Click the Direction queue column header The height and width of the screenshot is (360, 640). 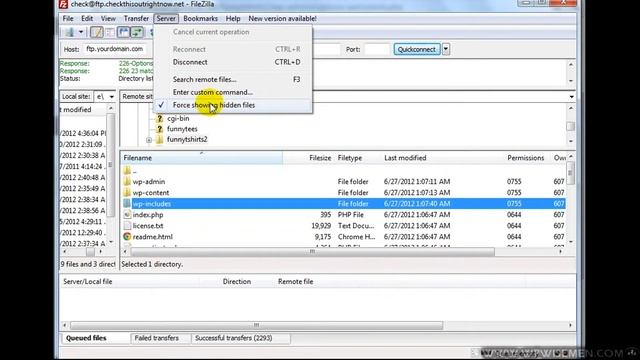point(237,282)
